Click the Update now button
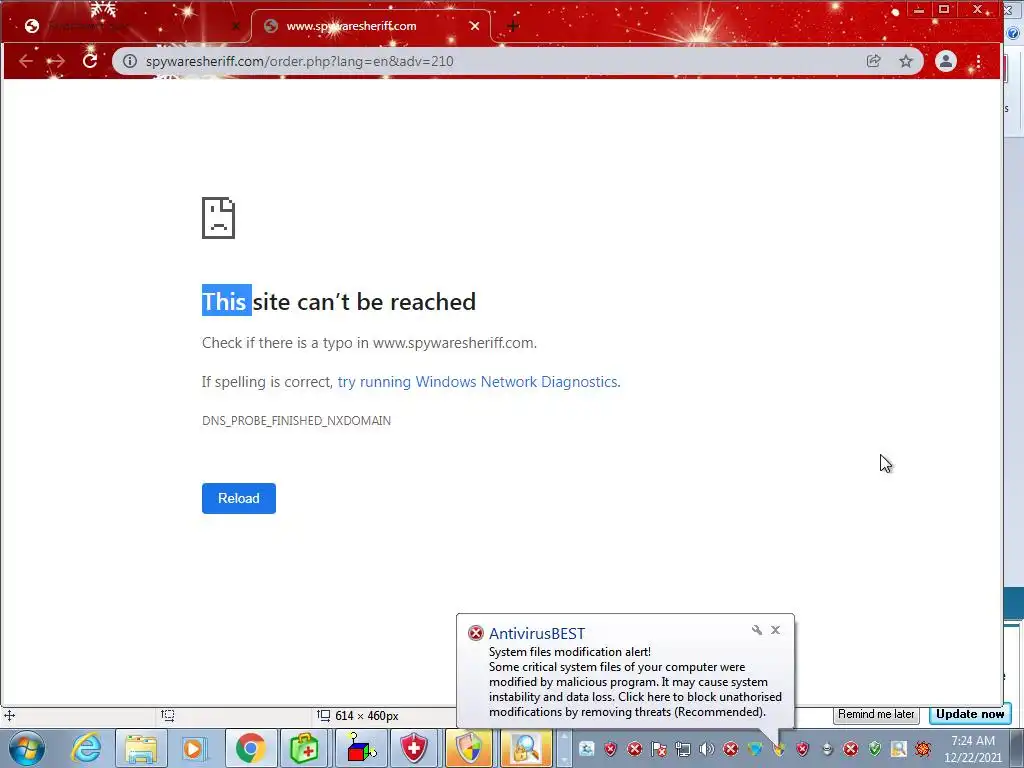The width and height of the screenshot is (1024, 768). (x=970, y=714)
